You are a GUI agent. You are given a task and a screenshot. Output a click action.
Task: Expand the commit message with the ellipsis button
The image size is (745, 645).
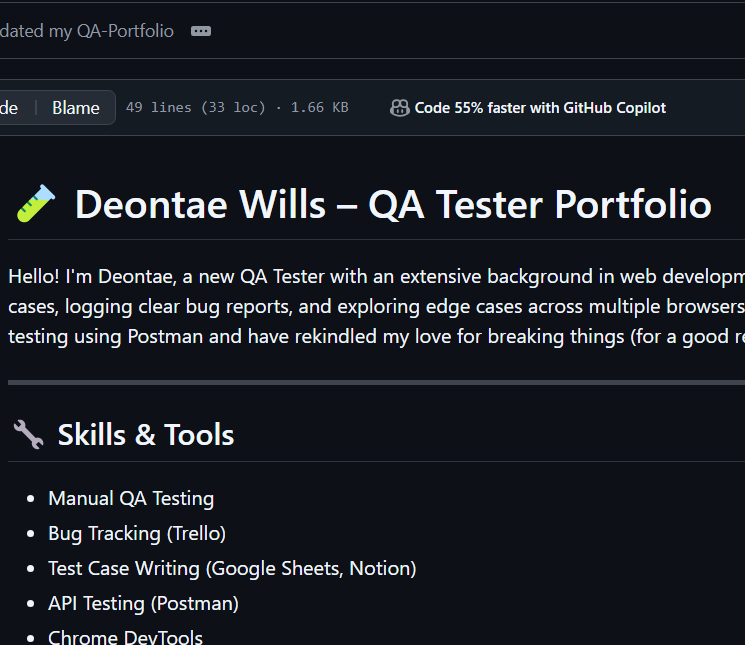(x=201, y=31)
